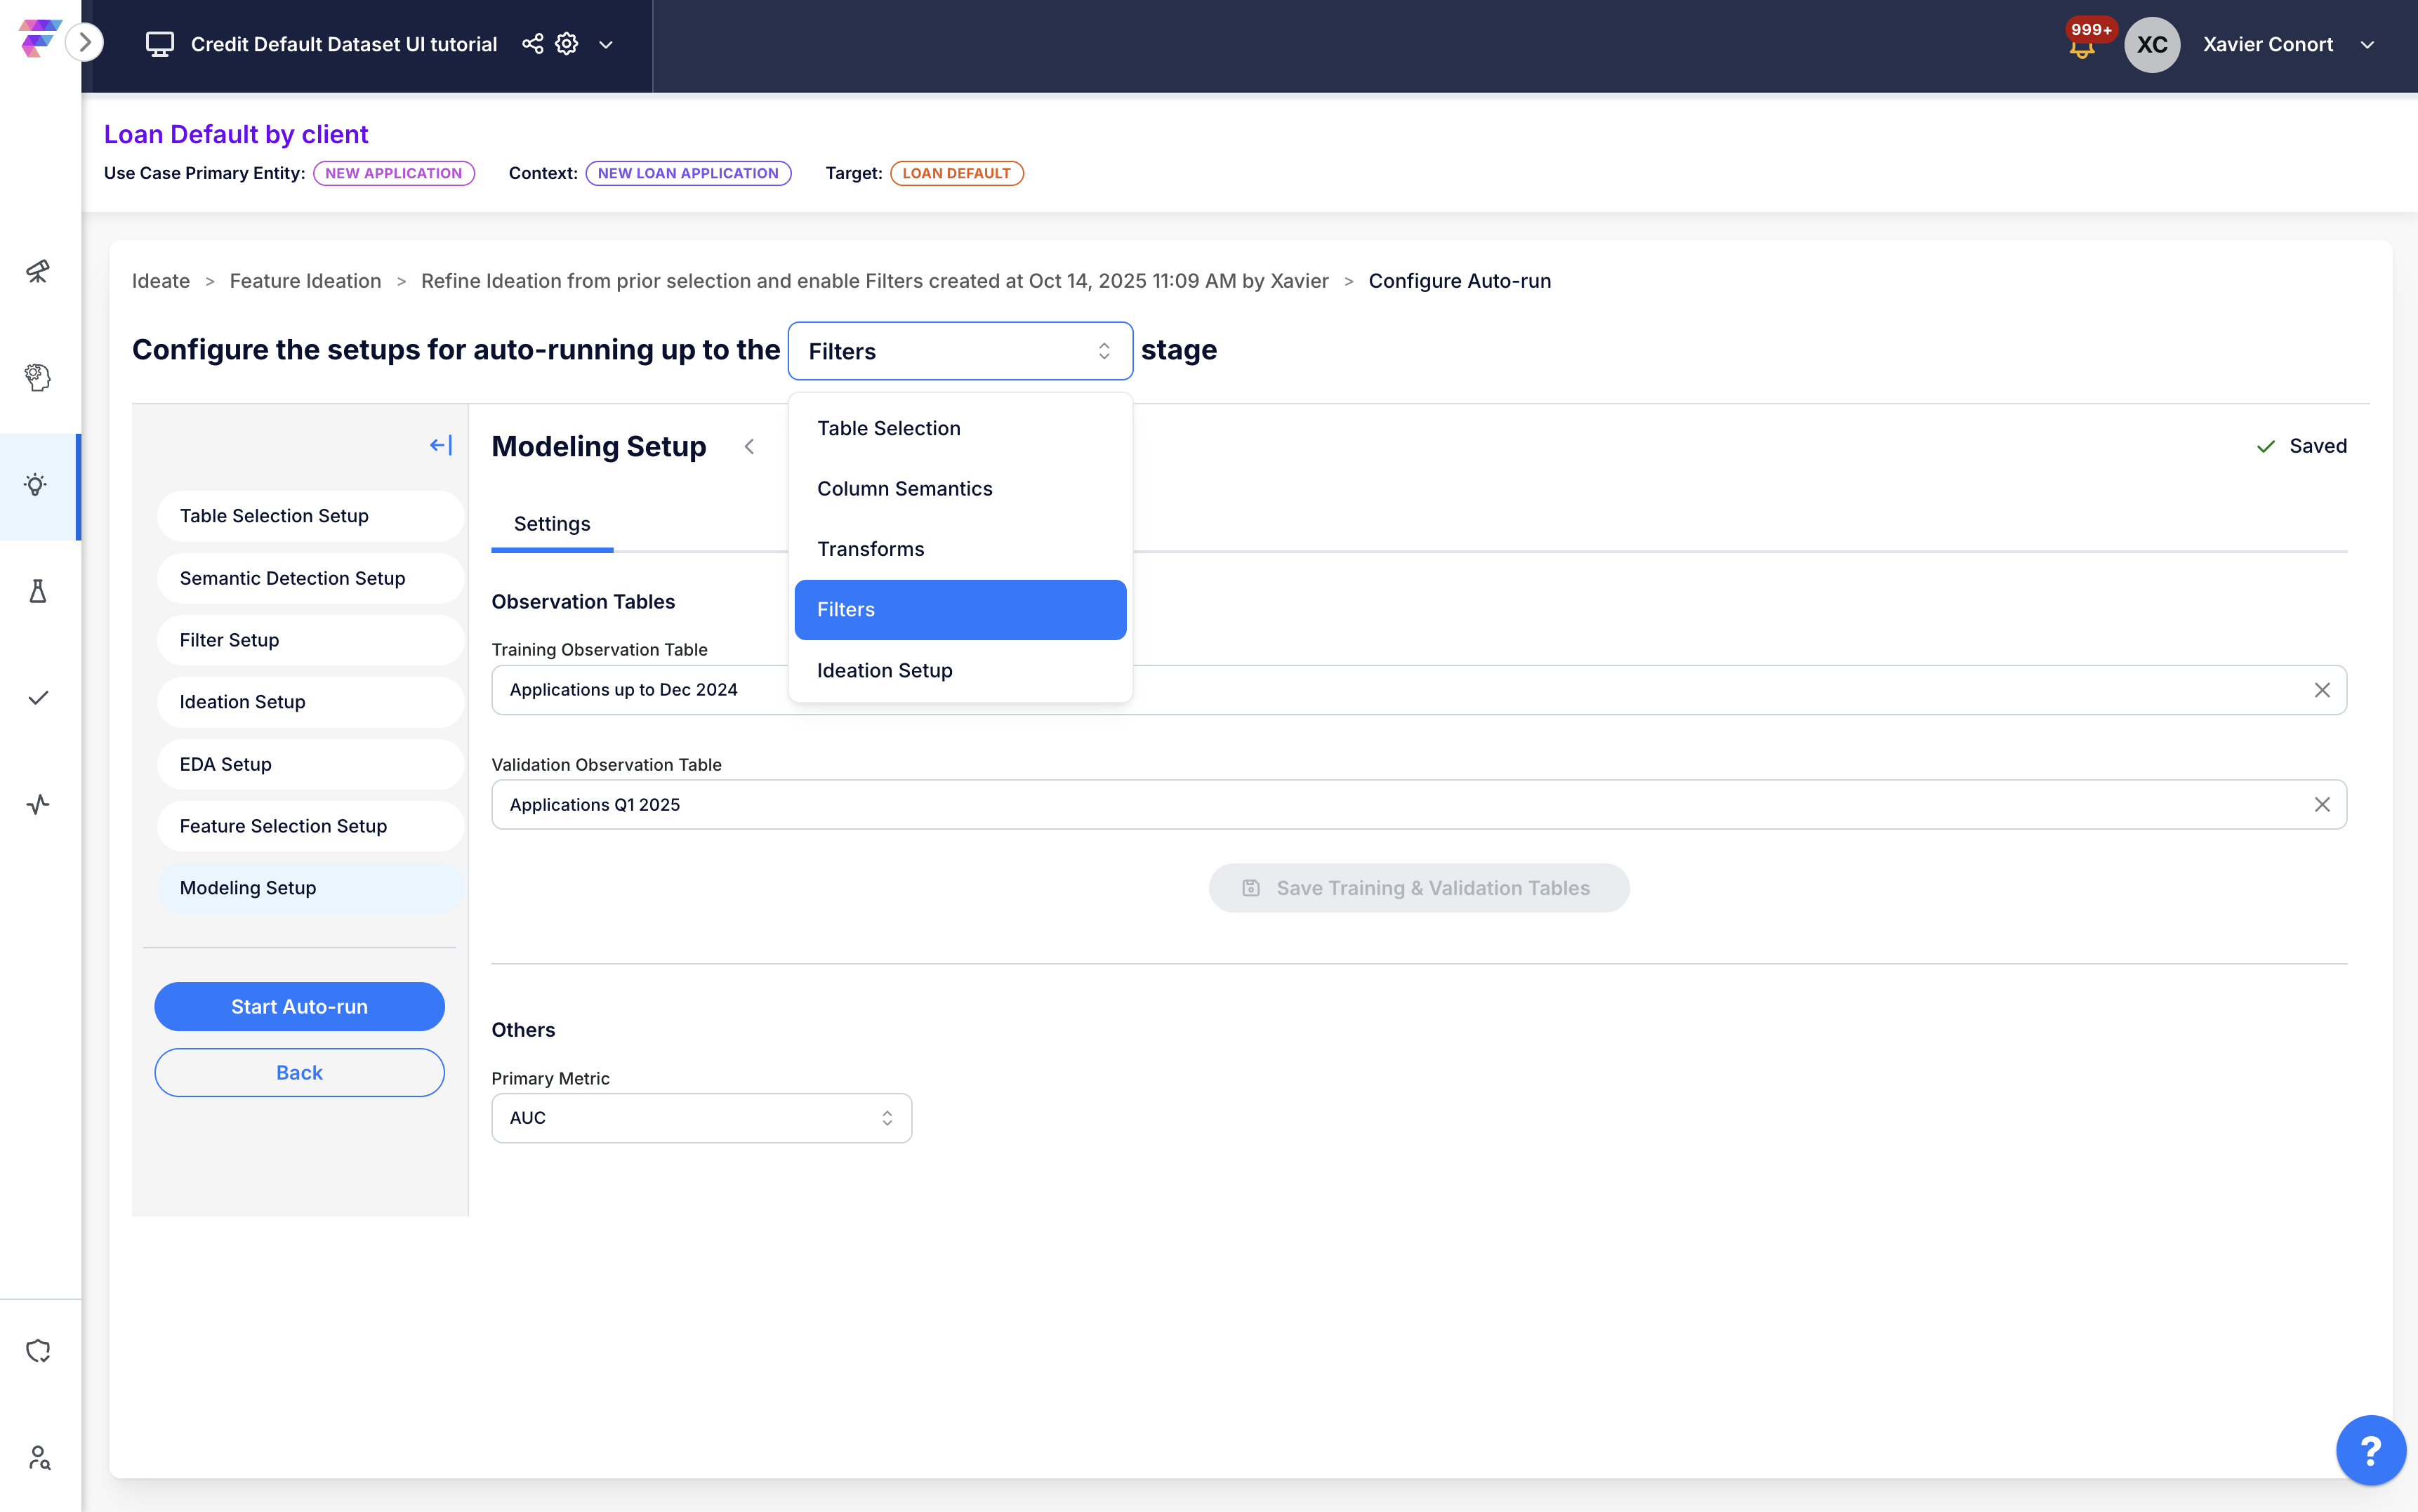Open the notifications bell with 999+ badge
Image resolution: width=2418 pixels, height=1512 pixels.
[x=2082, y=46]
